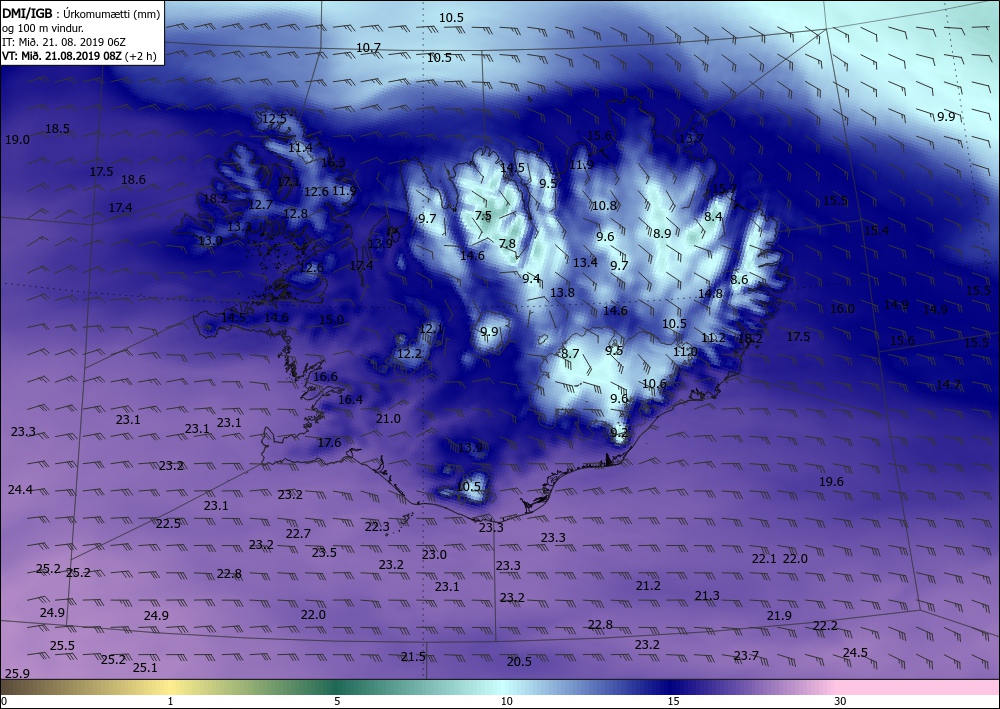This screenshot has height=709, width=1000.
Task: Click the value 16.0 on the map
Action: click(842, 309)
